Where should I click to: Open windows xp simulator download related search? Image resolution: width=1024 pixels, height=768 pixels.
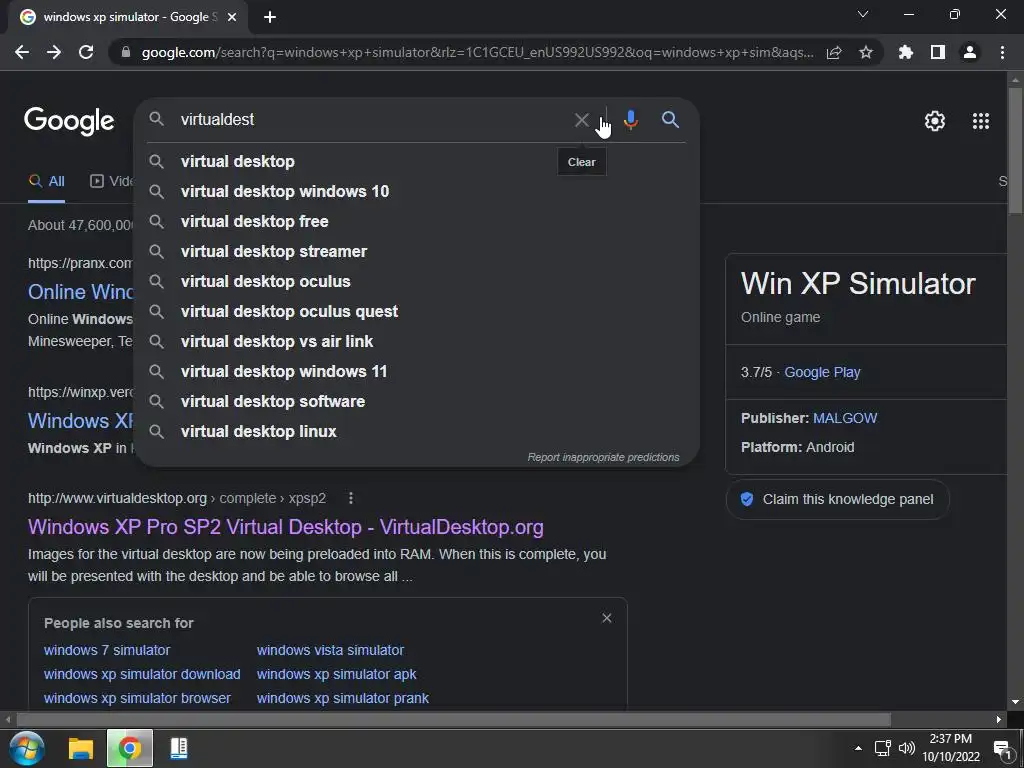click(142, 674)
